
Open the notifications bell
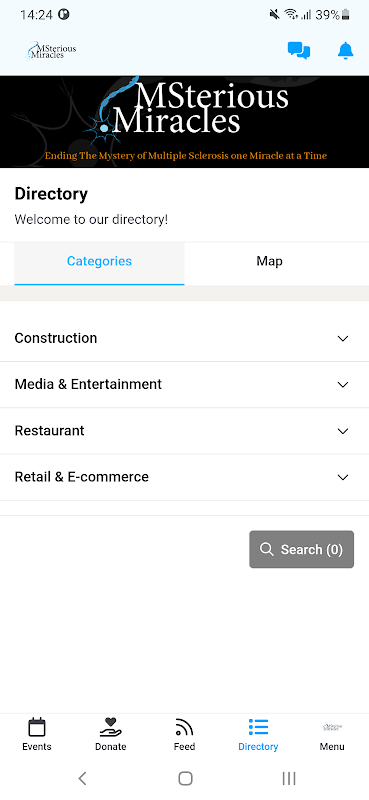pos(346,51)
